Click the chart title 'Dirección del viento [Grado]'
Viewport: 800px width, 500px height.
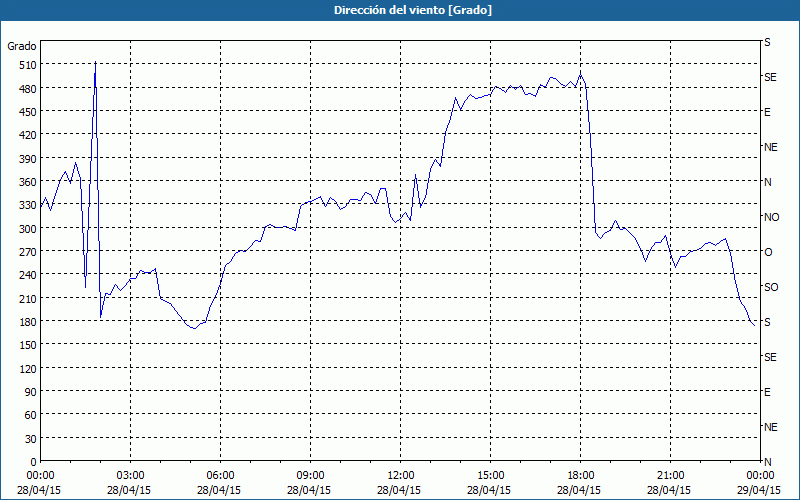[413, 10]
